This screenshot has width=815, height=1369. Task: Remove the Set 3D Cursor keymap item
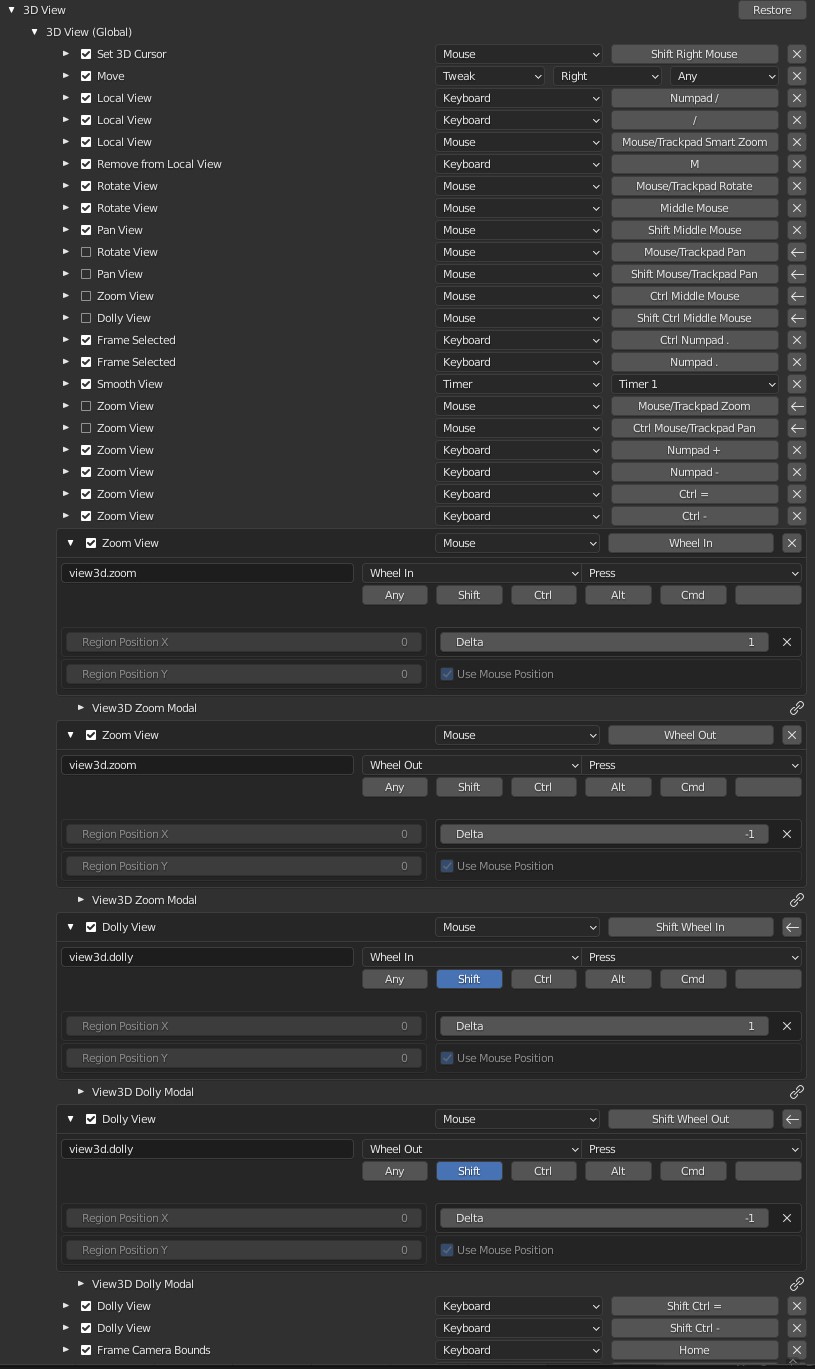point(796,54)
